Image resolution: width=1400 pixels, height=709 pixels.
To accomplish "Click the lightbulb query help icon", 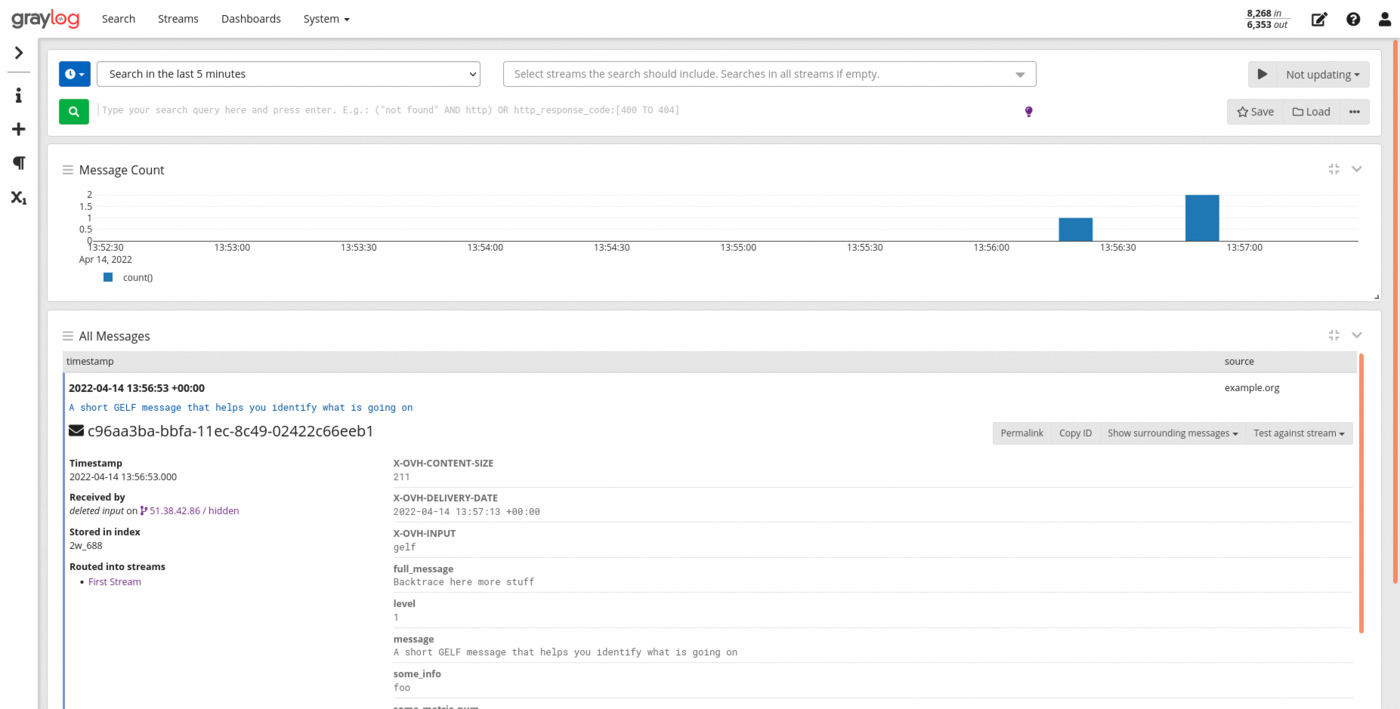I will pos(1028,111).
